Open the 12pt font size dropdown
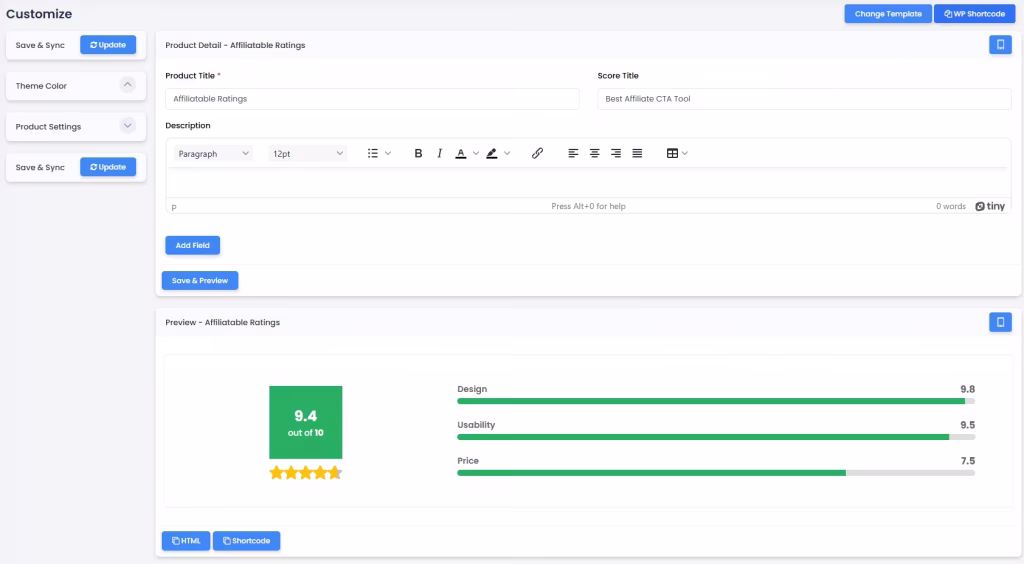1024x564 pixels. [307, 153]
